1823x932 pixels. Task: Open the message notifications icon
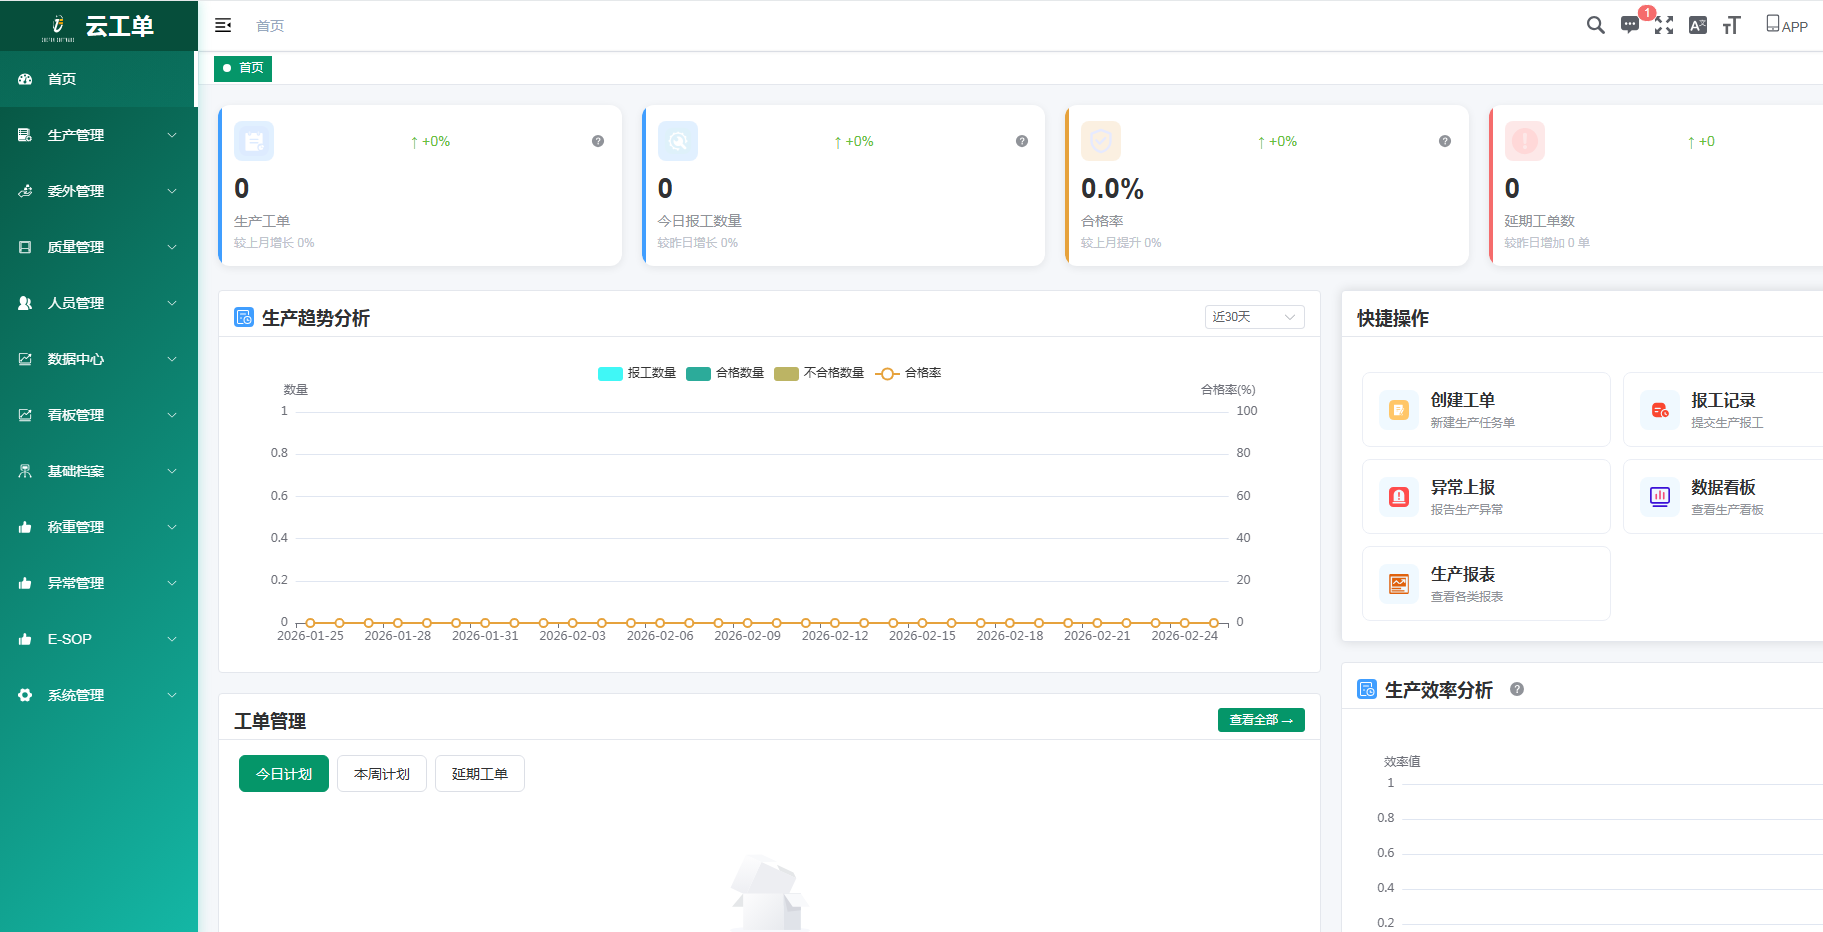tap(1630, 25)
